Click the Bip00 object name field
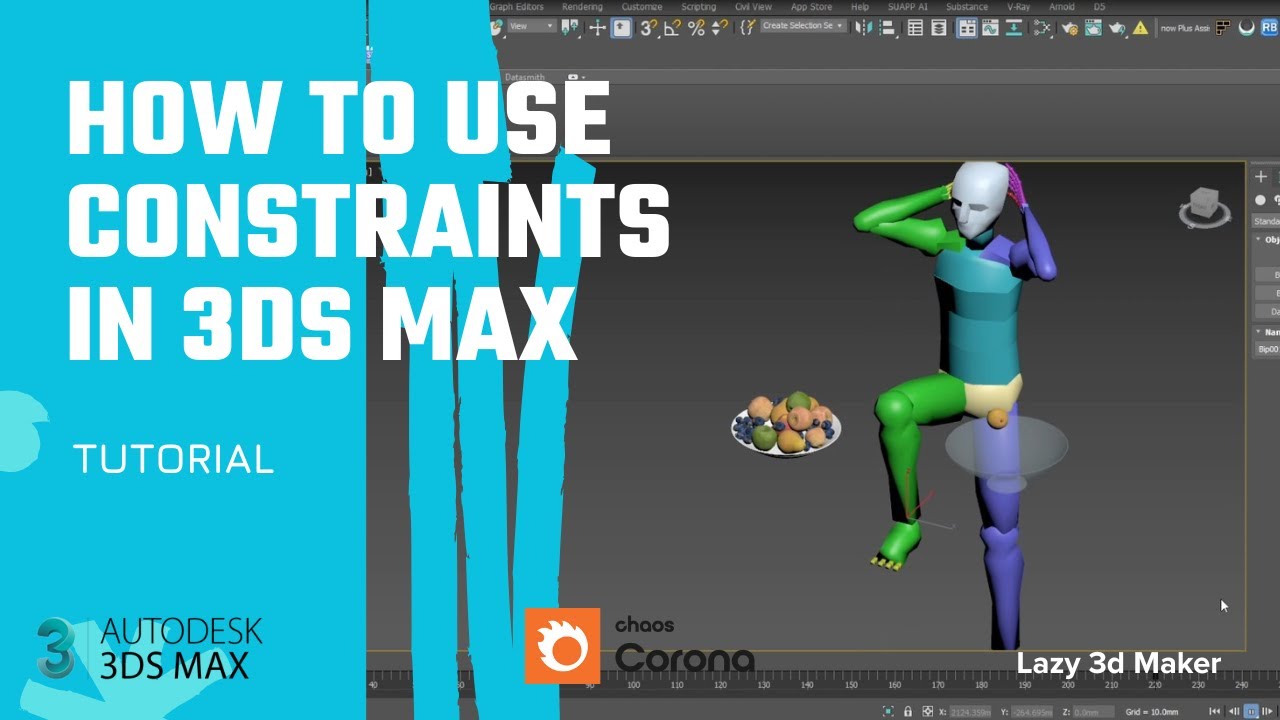The image size is (1280, 720). 1267,349
